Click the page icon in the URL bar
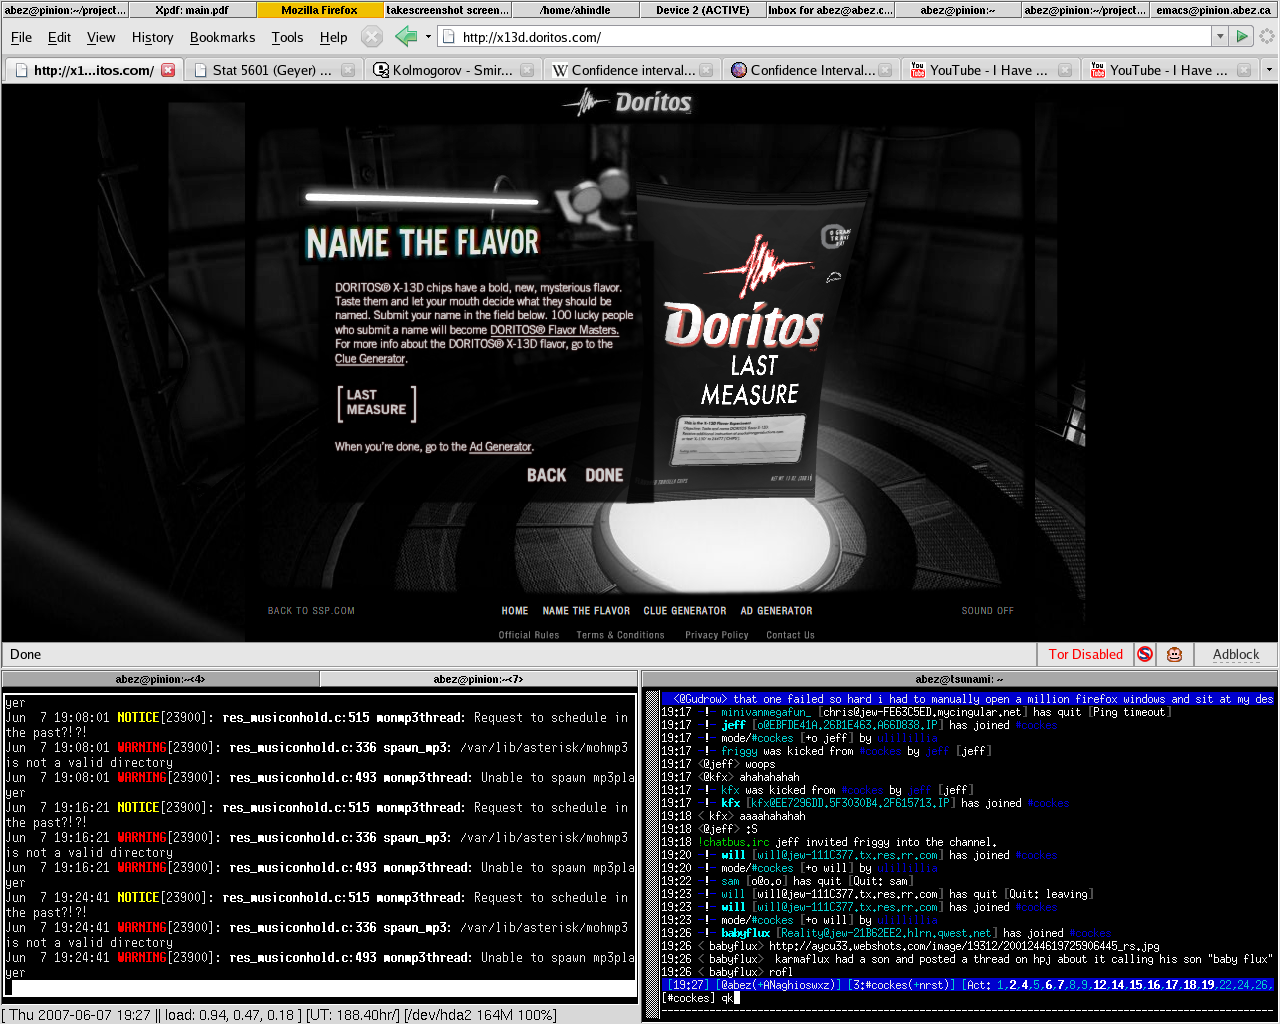1280x1024 pixels. click(x=449, y=37)
